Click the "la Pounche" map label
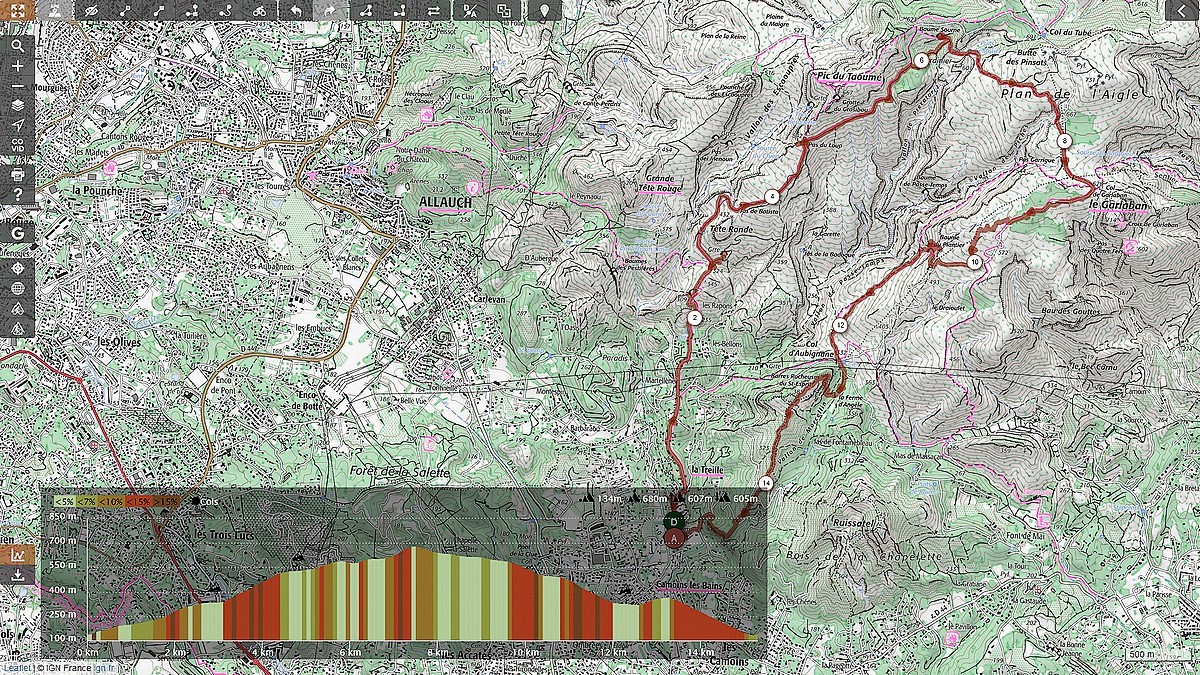1200x675 pixels. 95,188
